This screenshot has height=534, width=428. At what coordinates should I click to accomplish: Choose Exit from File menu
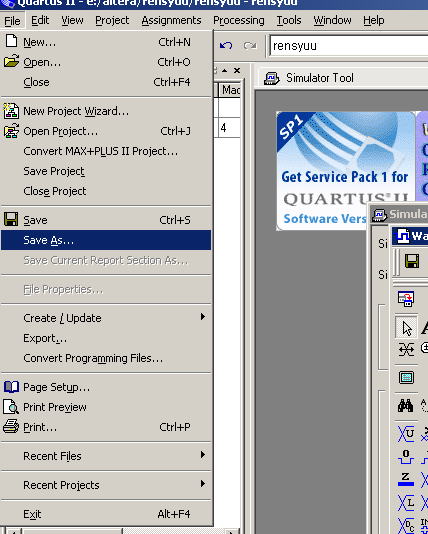(106, 514)
